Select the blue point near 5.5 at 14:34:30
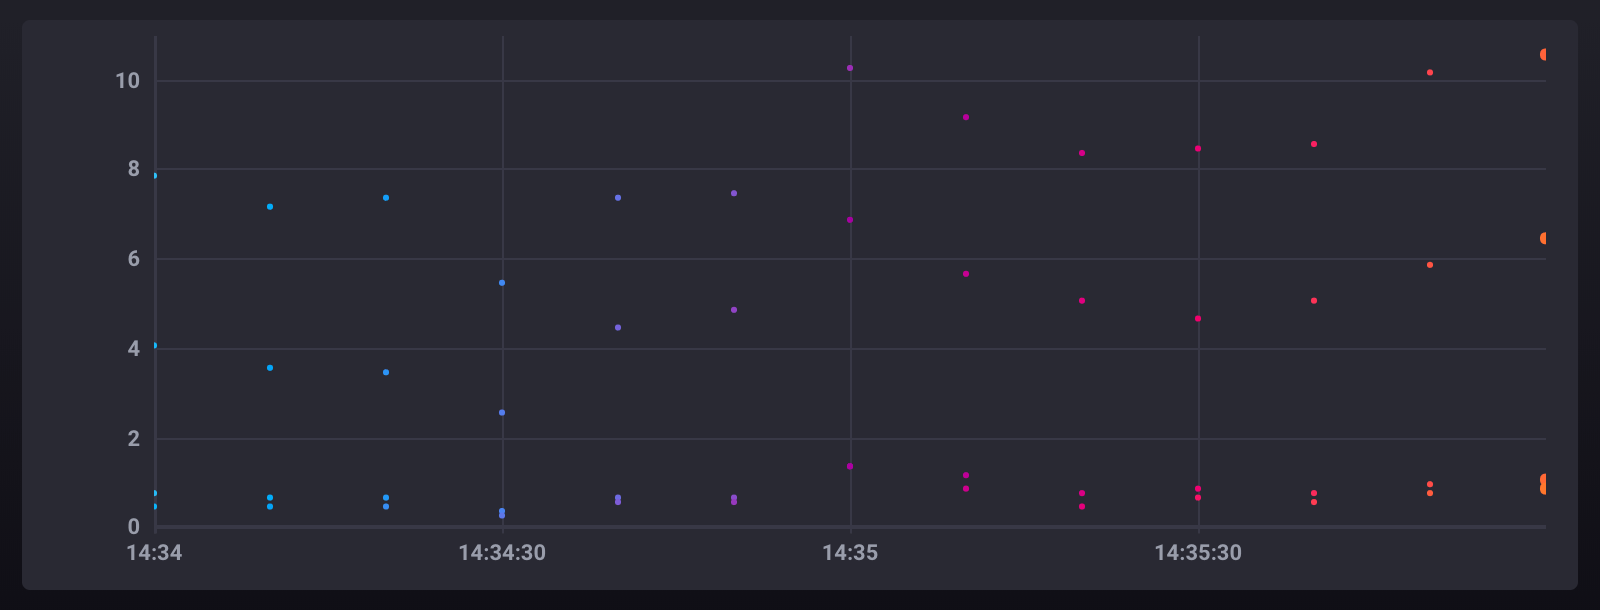 [x=502, y=283]
